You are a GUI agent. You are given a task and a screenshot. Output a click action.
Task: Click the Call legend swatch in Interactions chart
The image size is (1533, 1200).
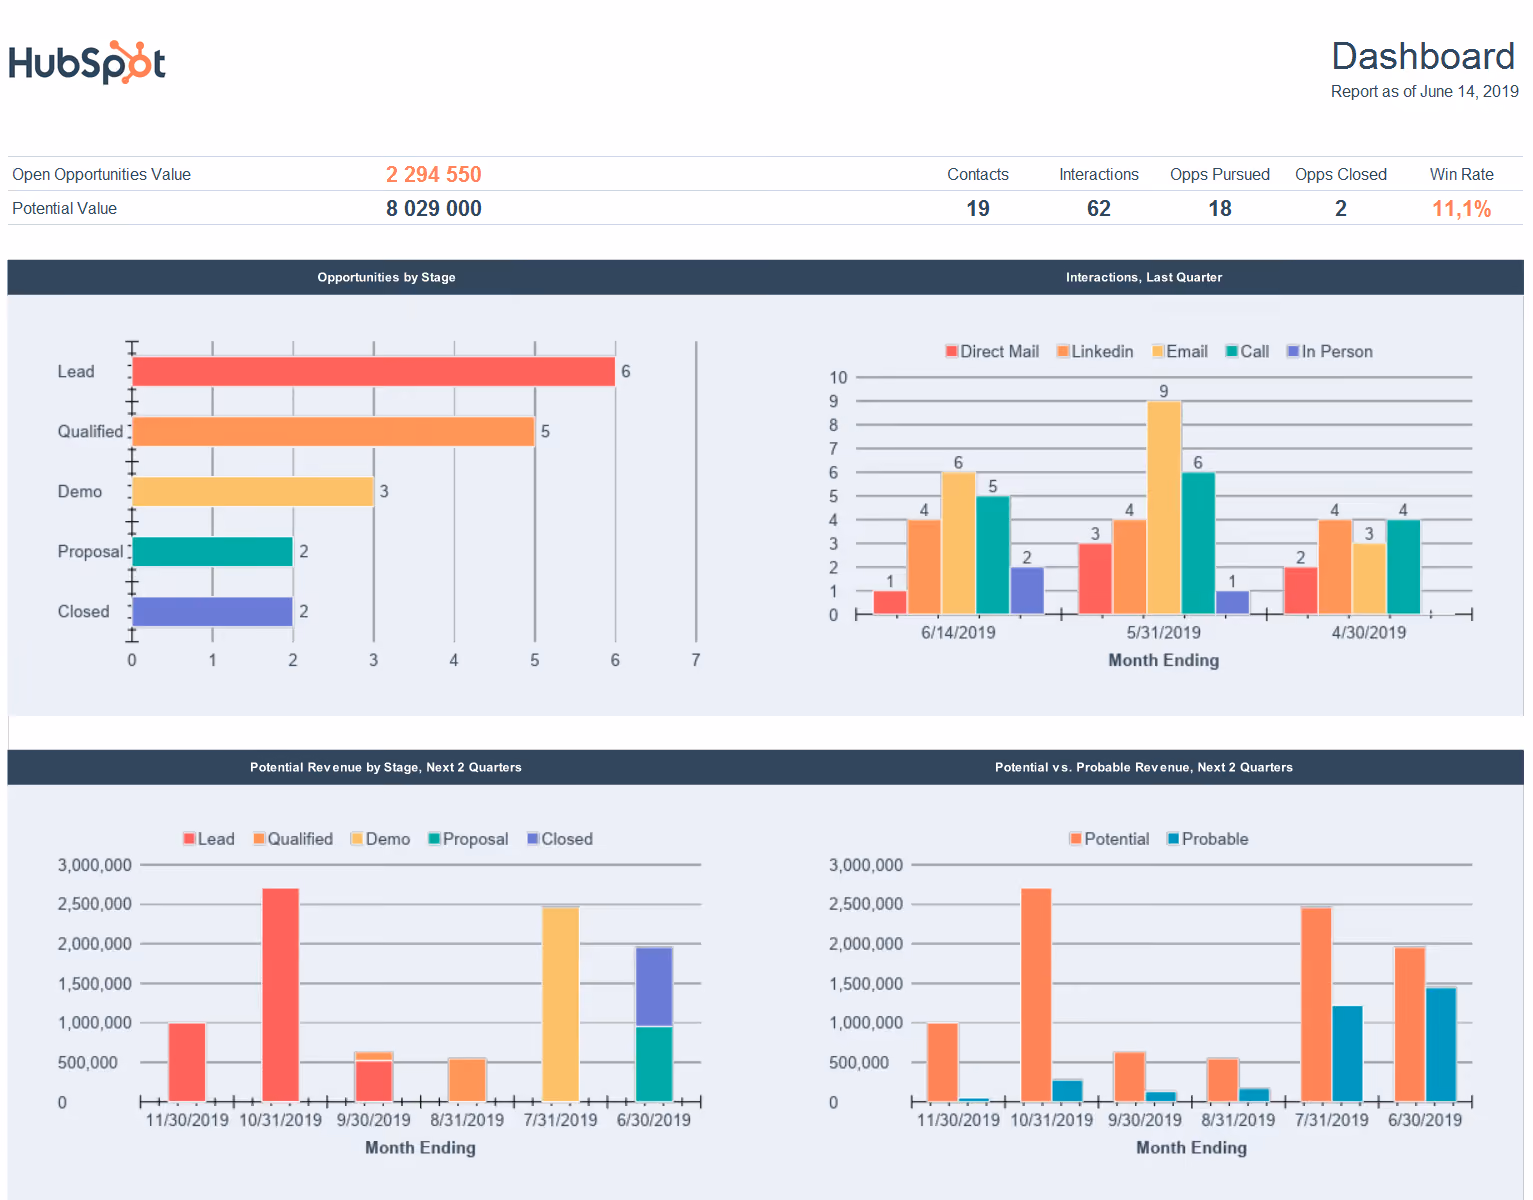click(1232, 351)
